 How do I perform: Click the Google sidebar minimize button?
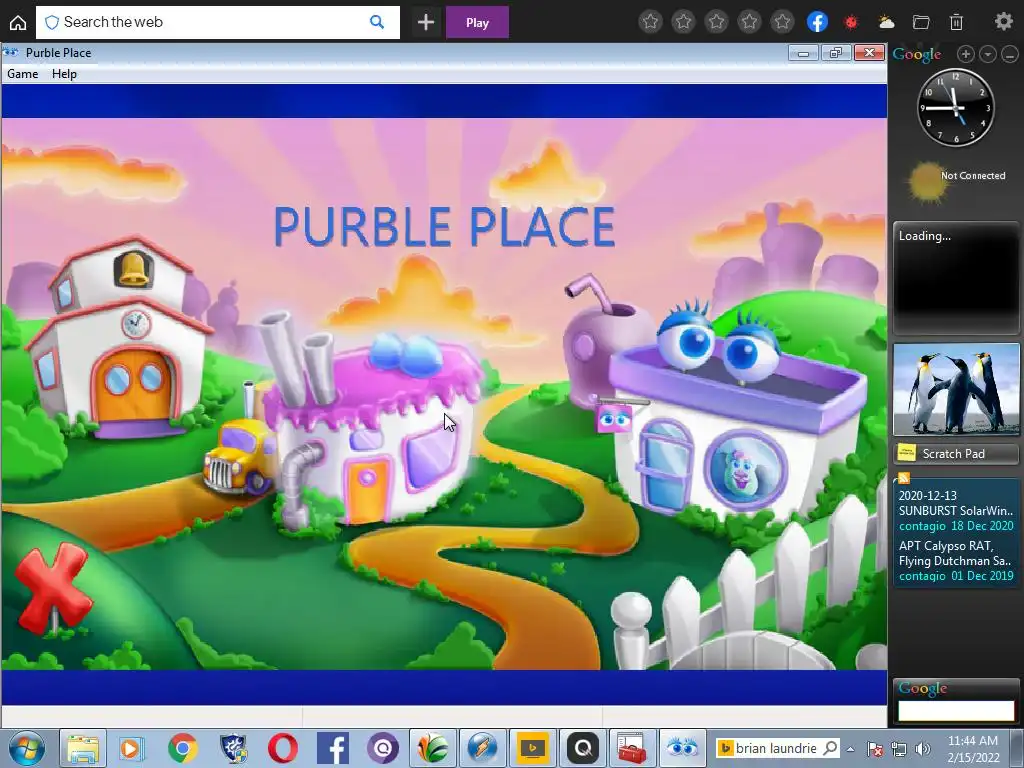pos(1010,54)
